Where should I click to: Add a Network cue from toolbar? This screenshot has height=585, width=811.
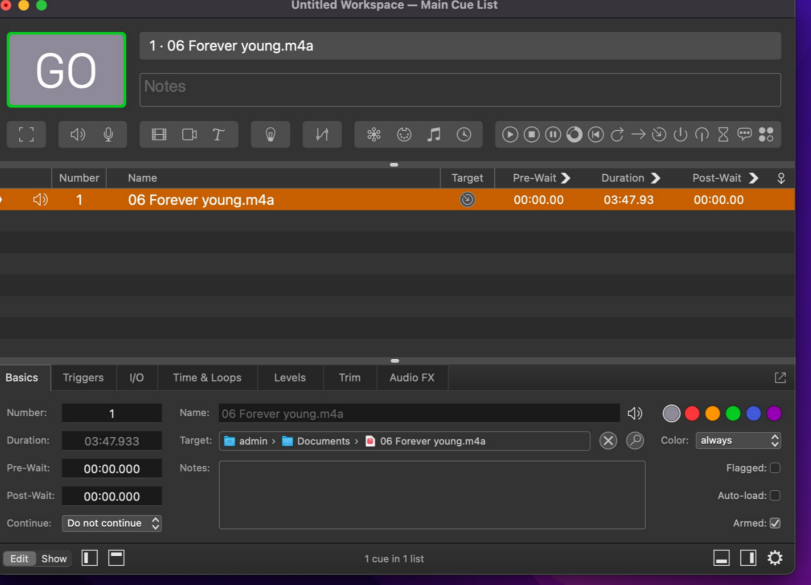373,134
